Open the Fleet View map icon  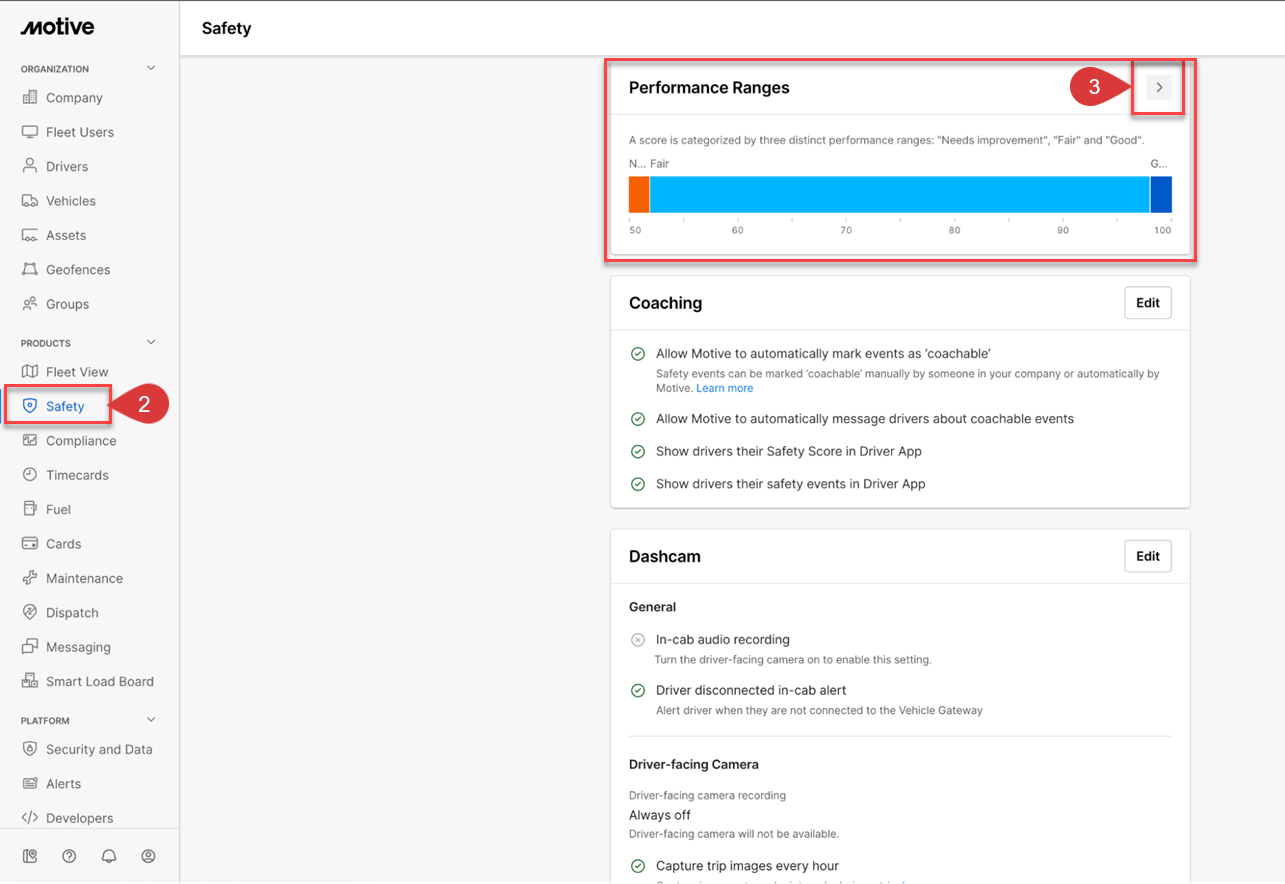pos(30,372)
